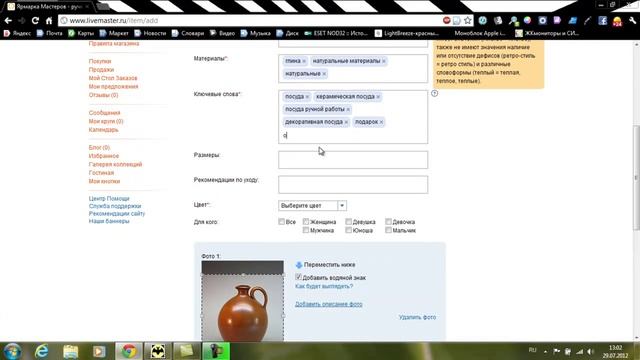Open media player from taskbar

click(x=99, y=351)
